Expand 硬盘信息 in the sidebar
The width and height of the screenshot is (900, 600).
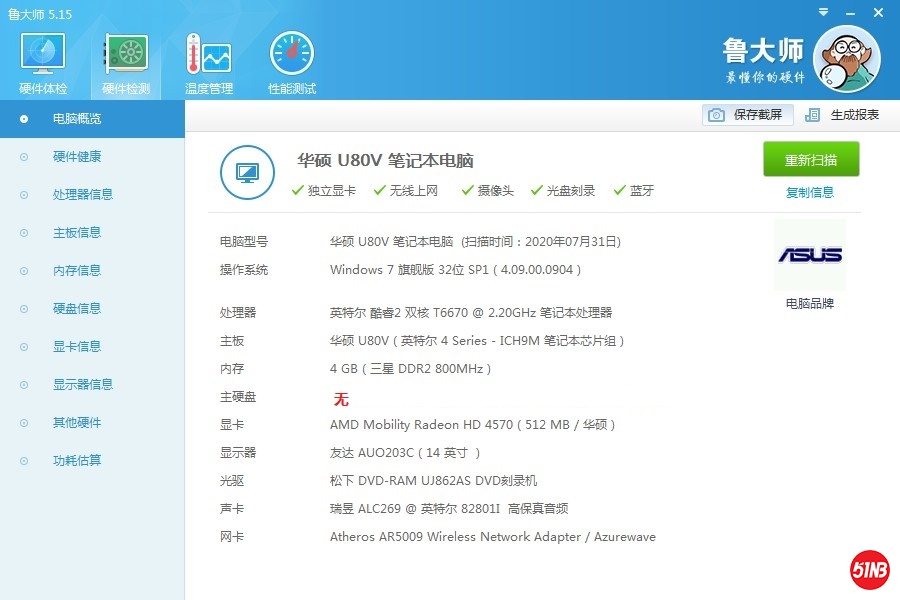click(77, 309)
